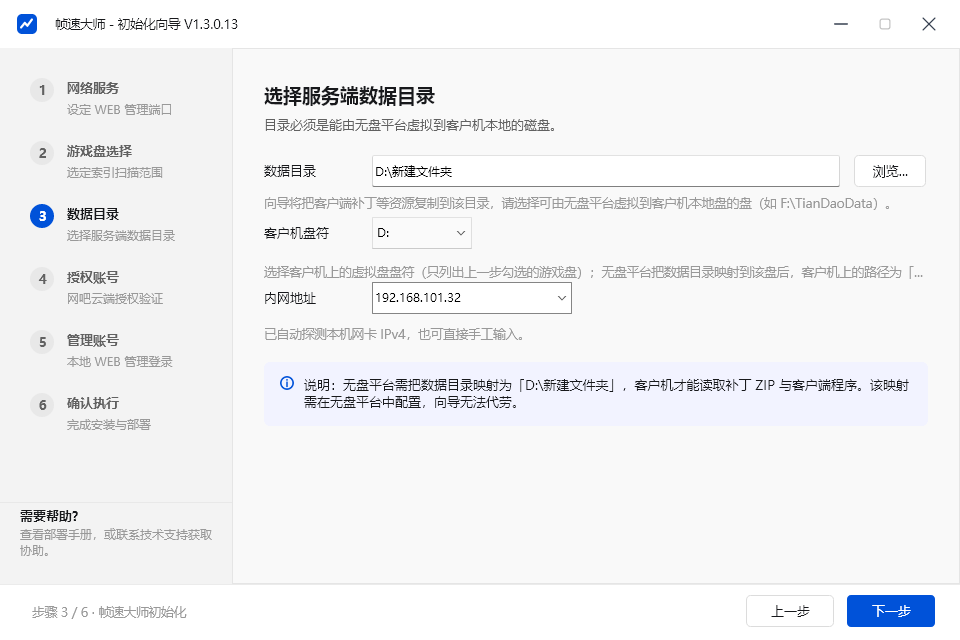Minimize the wizard window
The width and height of the screenshot is (960, 640).
pos(841,24)
